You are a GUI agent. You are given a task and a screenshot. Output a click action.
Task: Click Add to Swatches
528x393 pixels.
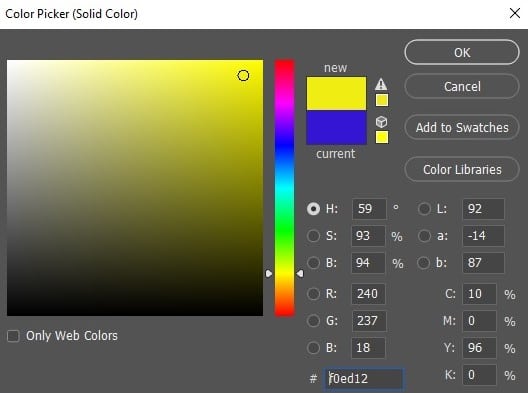[462, 127]
